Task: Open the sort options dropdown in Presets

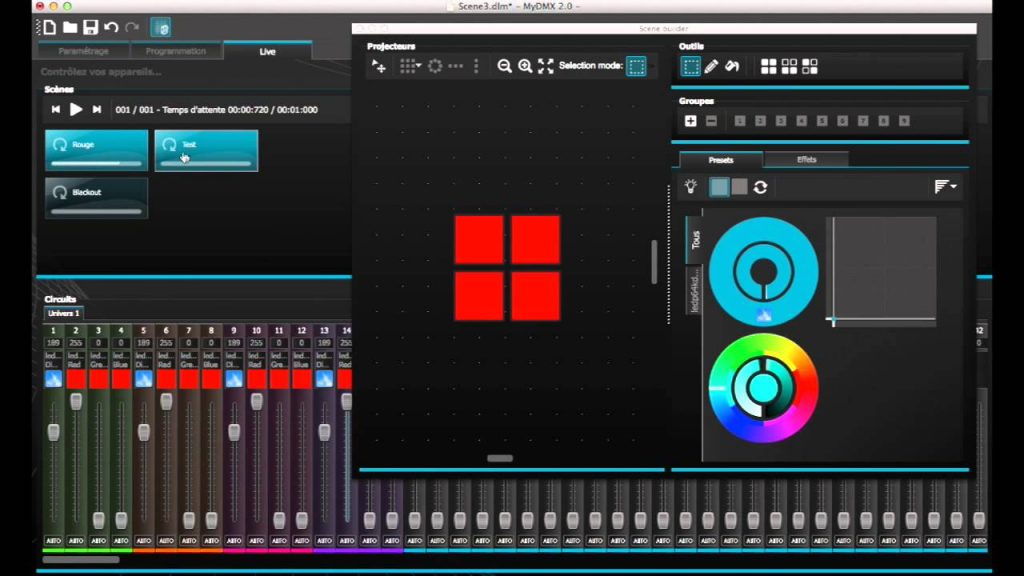Action: click(945, 187)
